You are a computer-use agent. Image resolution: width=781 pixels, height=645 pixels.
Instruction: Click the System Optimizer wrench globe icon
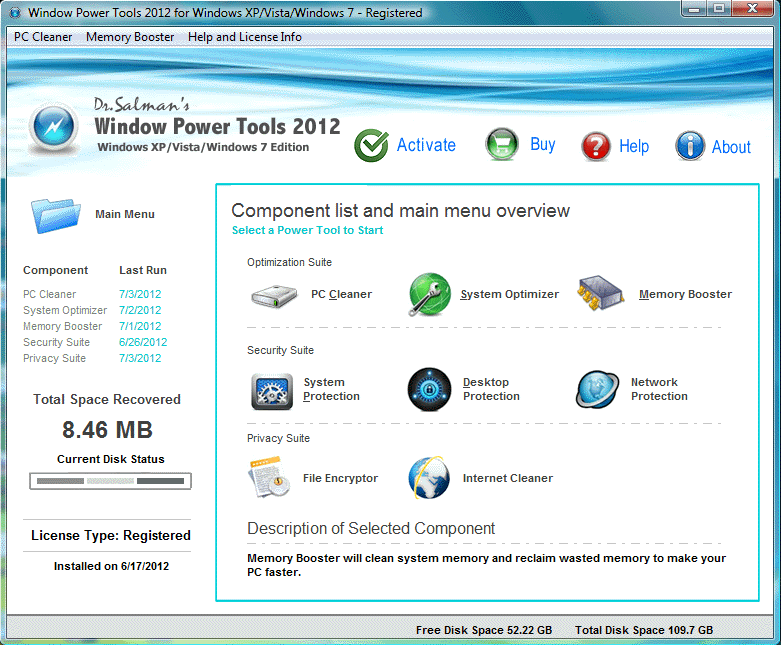pyautogui.click(x=429, y=294)
